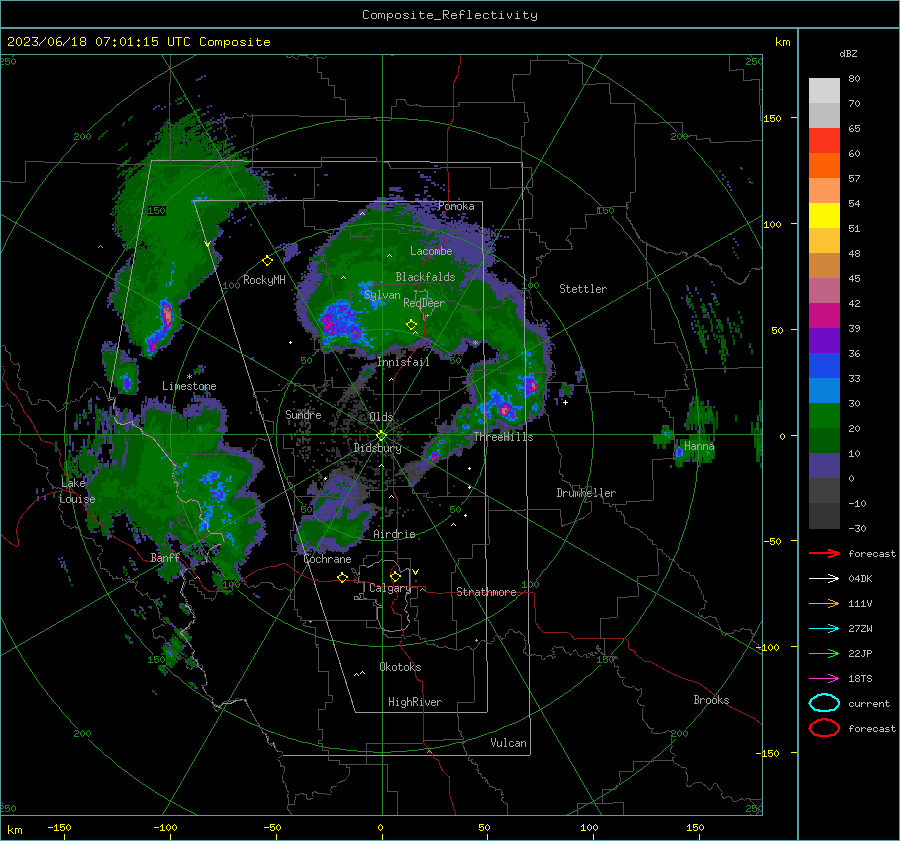Viewport: 900px width, 841px height.
Task: Click the magenta 18TS arrow icon
Action: pyautogui.click(x=824, y=678)
